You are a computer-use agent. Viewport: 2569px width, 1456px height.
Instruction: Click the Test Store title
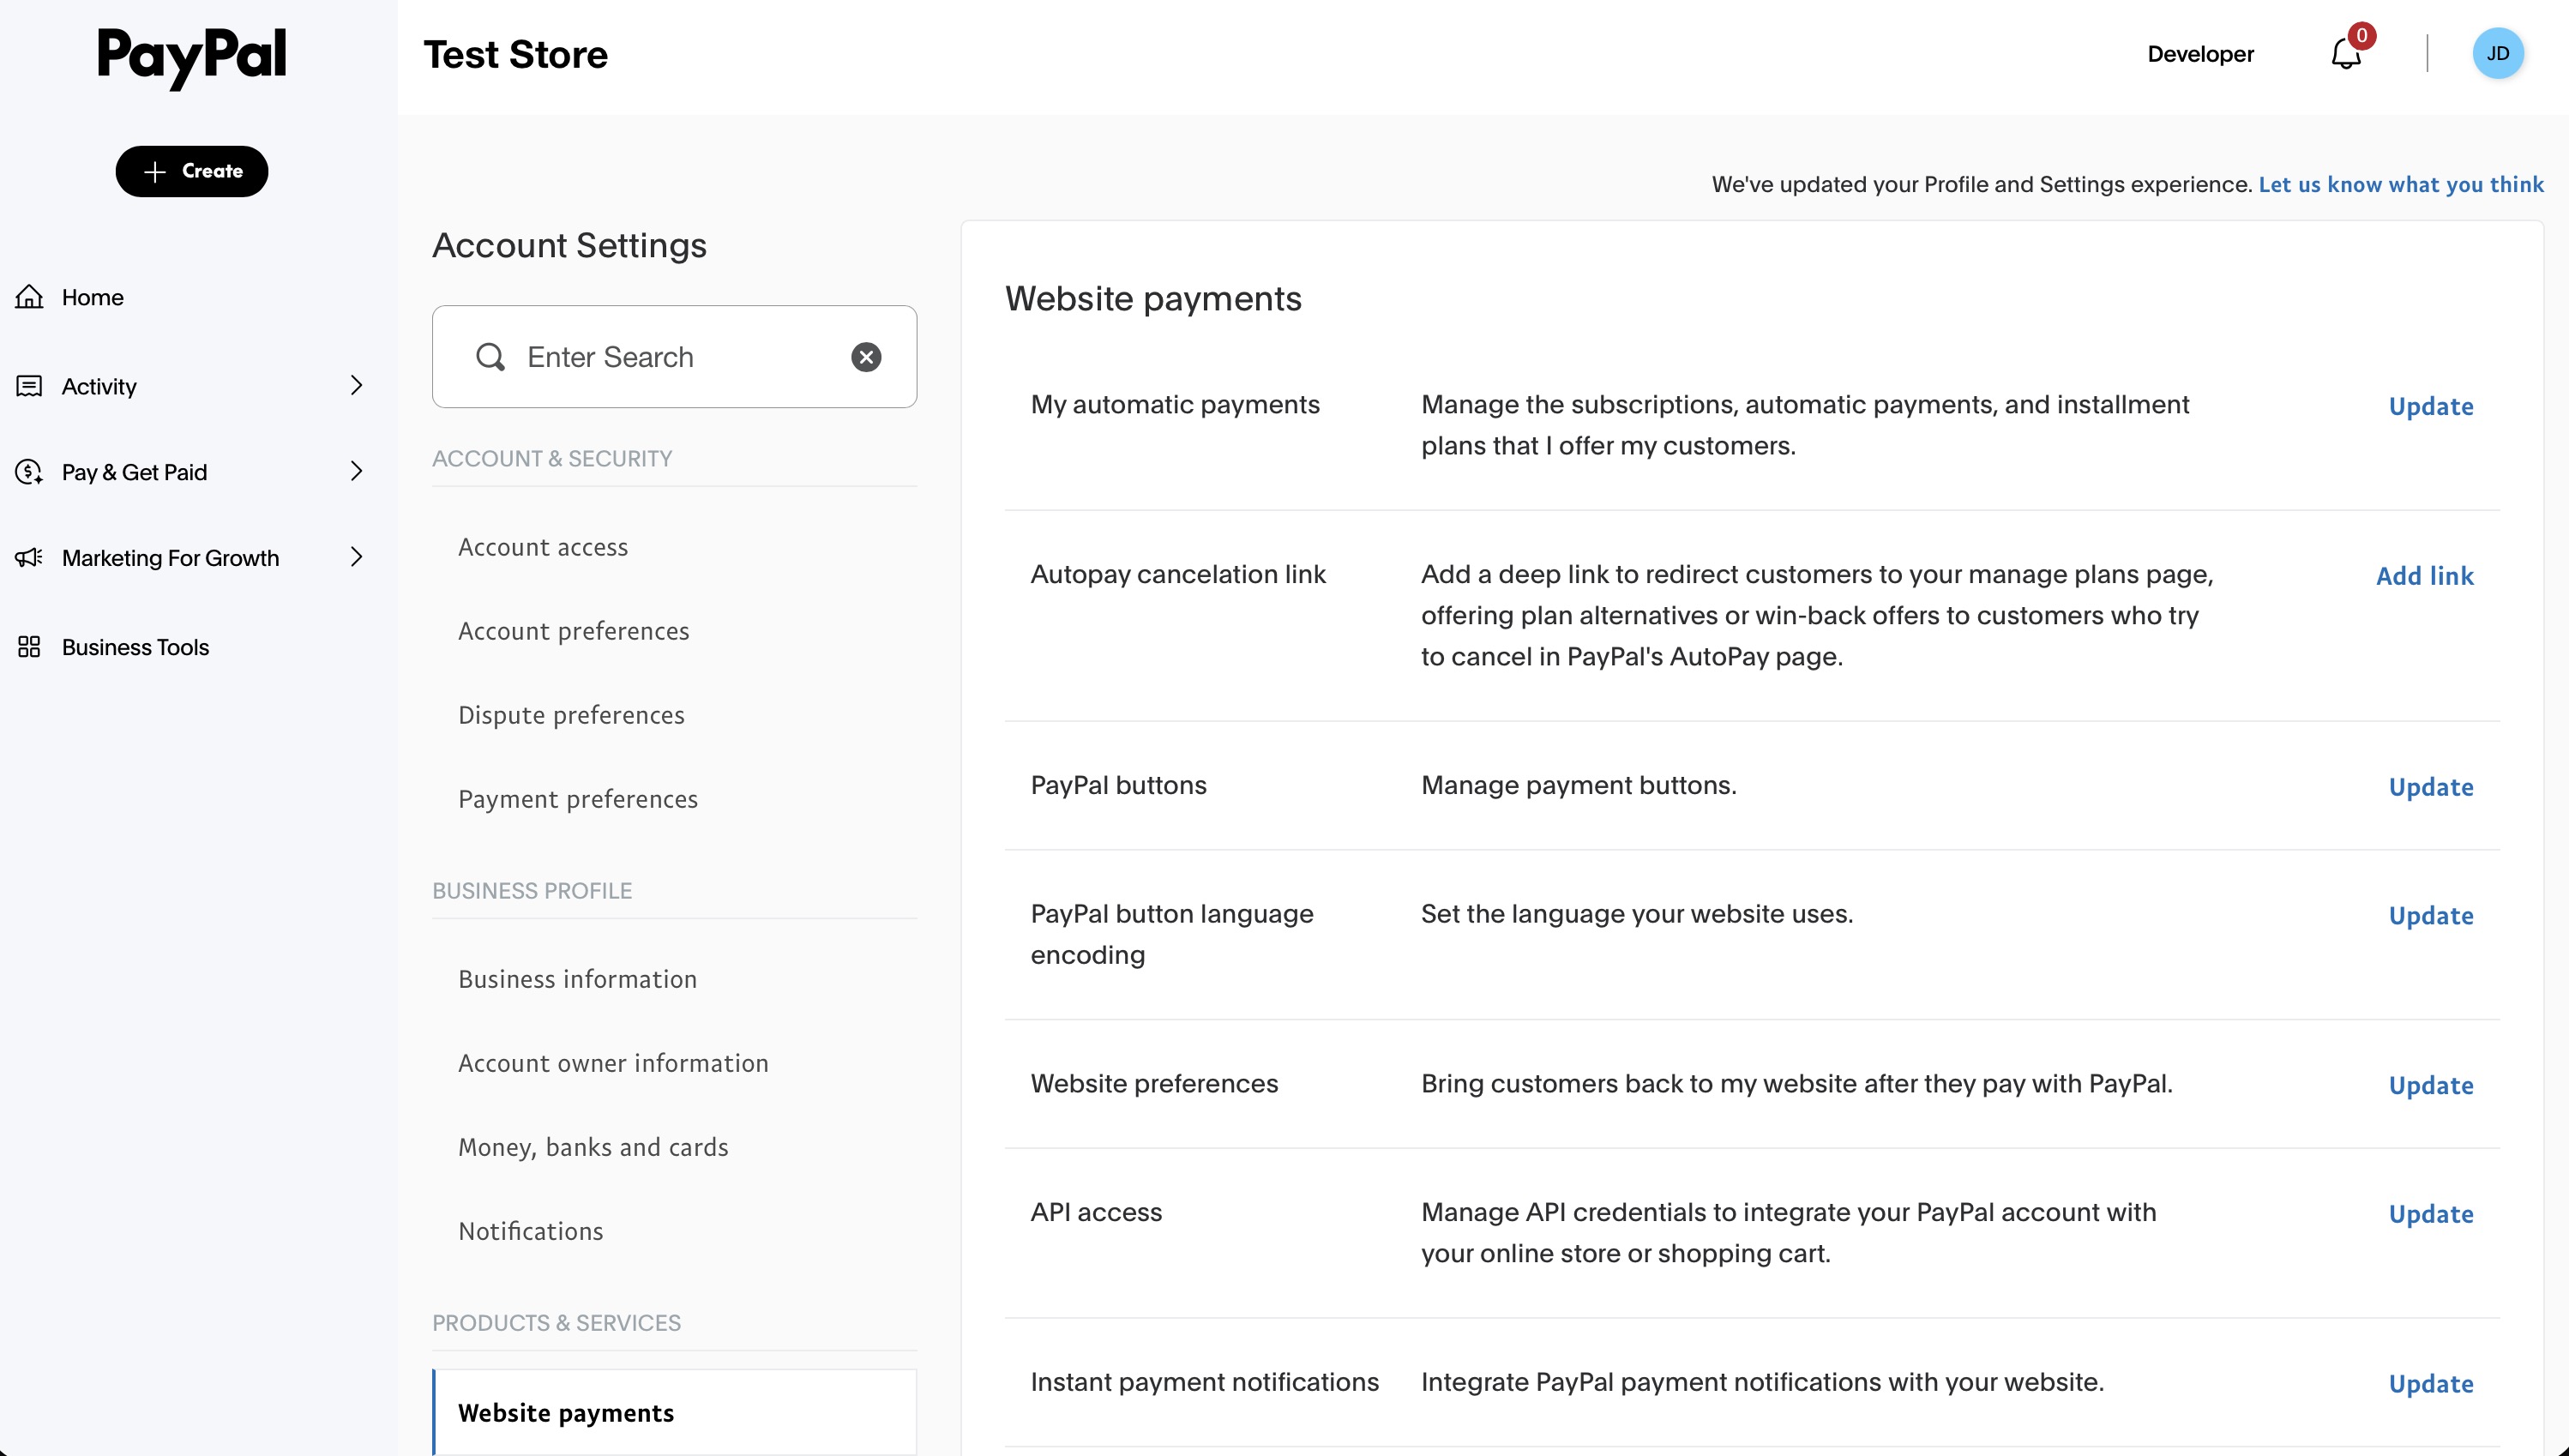[x=515, y=54]
